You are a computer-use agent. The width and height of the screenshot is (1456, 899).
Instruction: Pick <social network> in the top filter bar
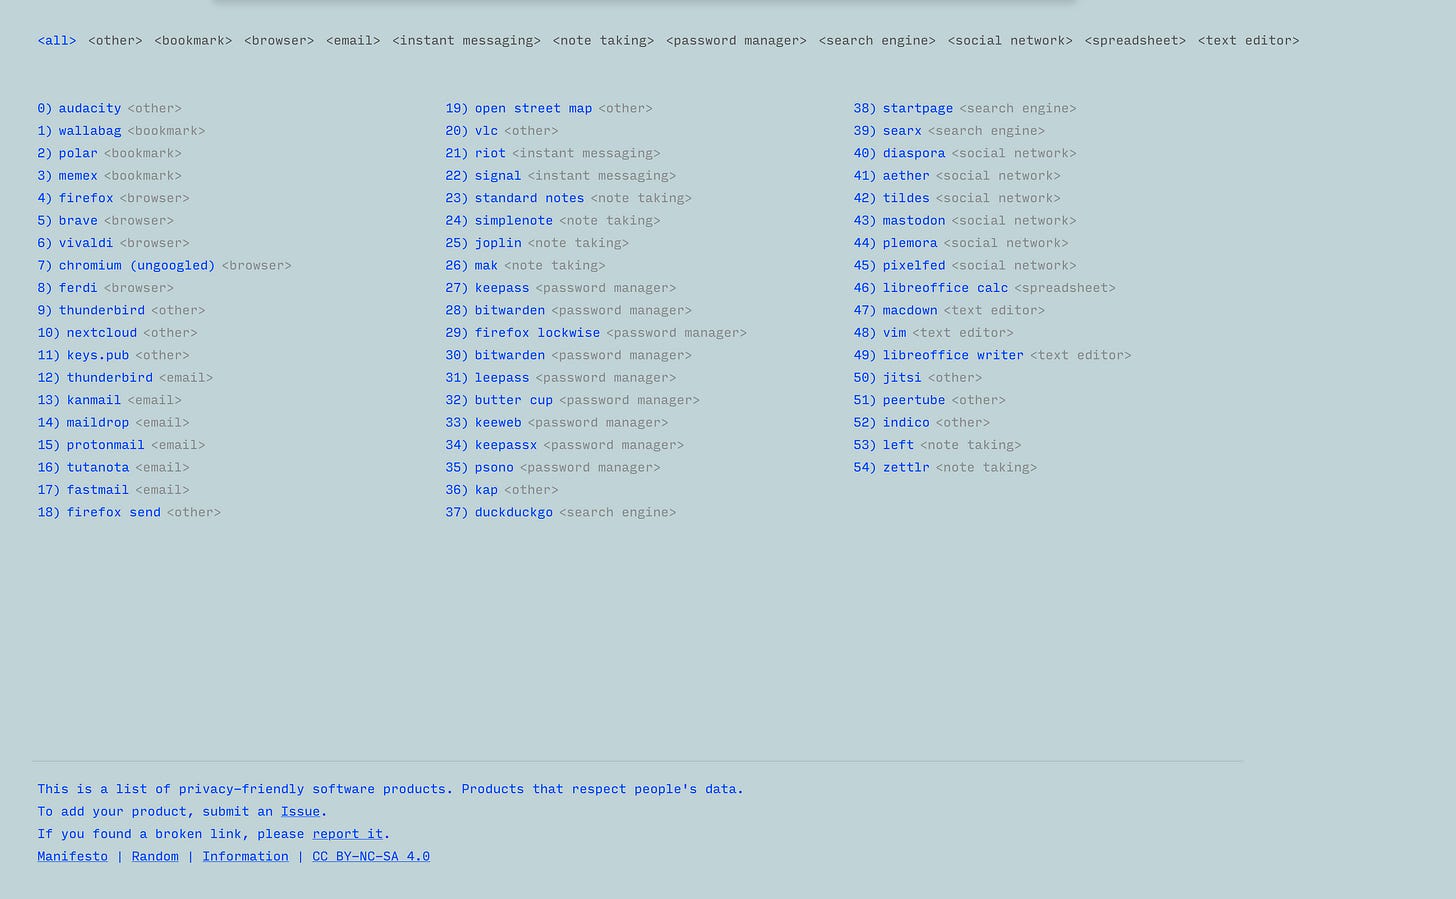coord(1010,41)
